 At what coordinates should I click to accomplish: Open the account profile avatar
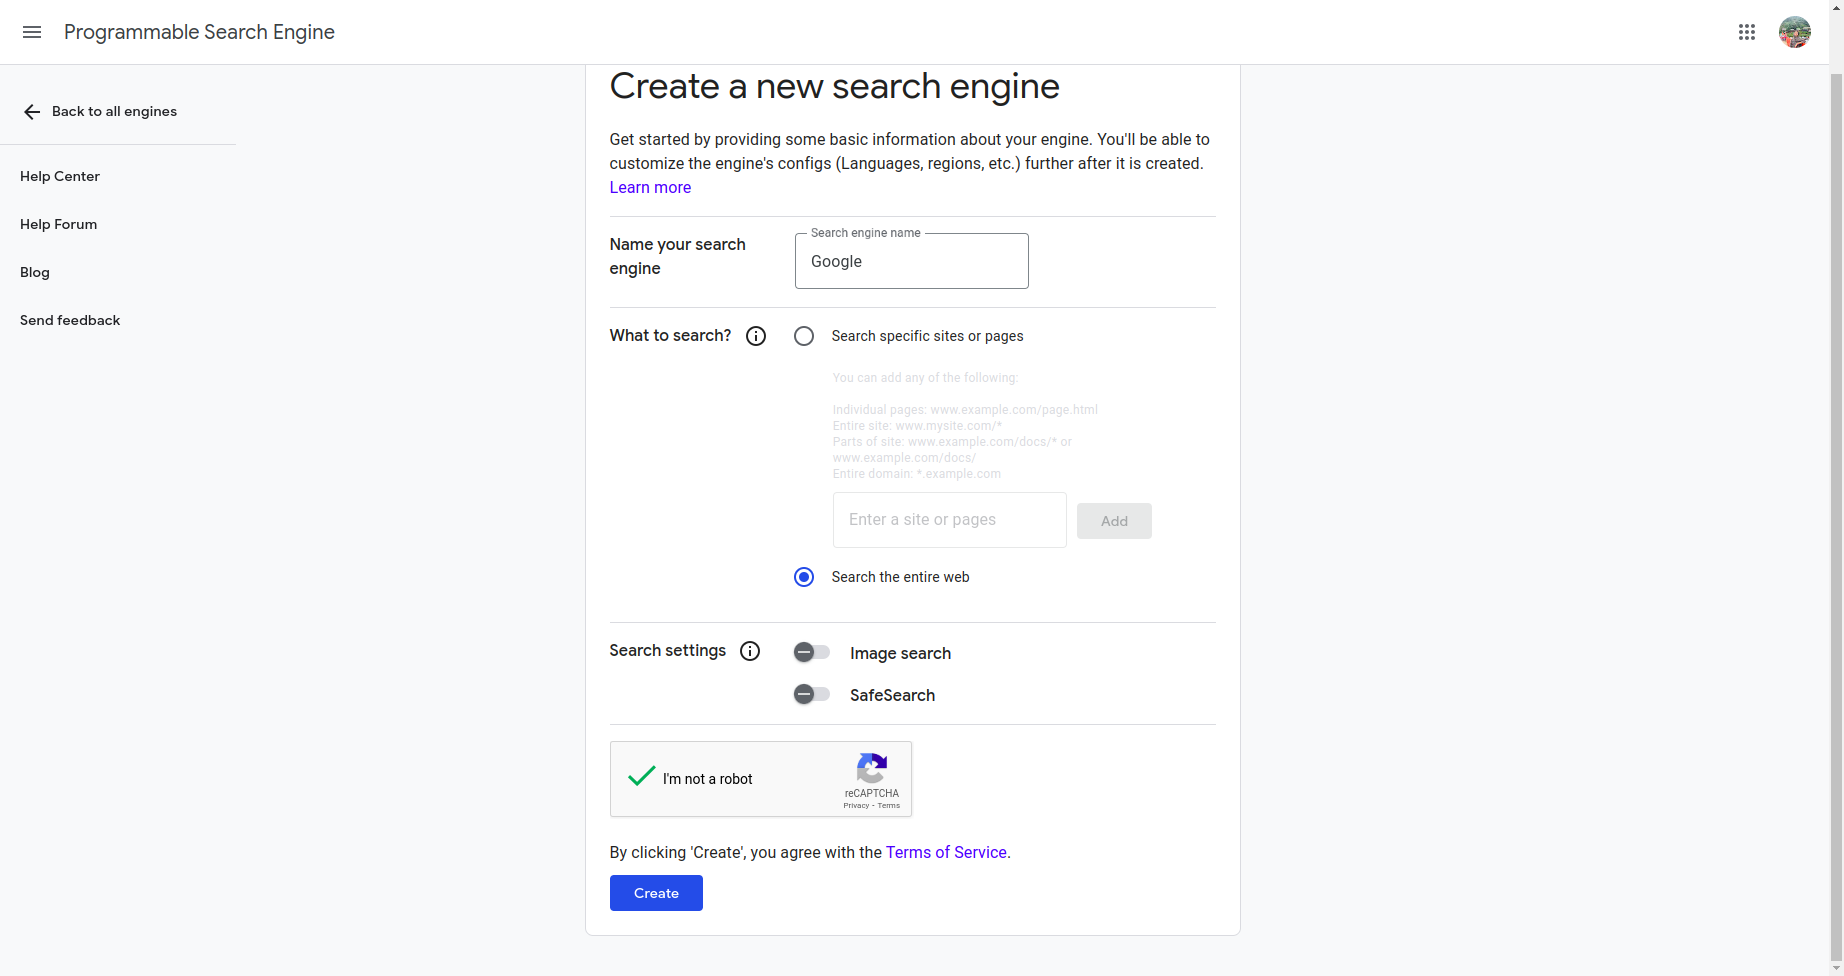(x=1795, y=32)
